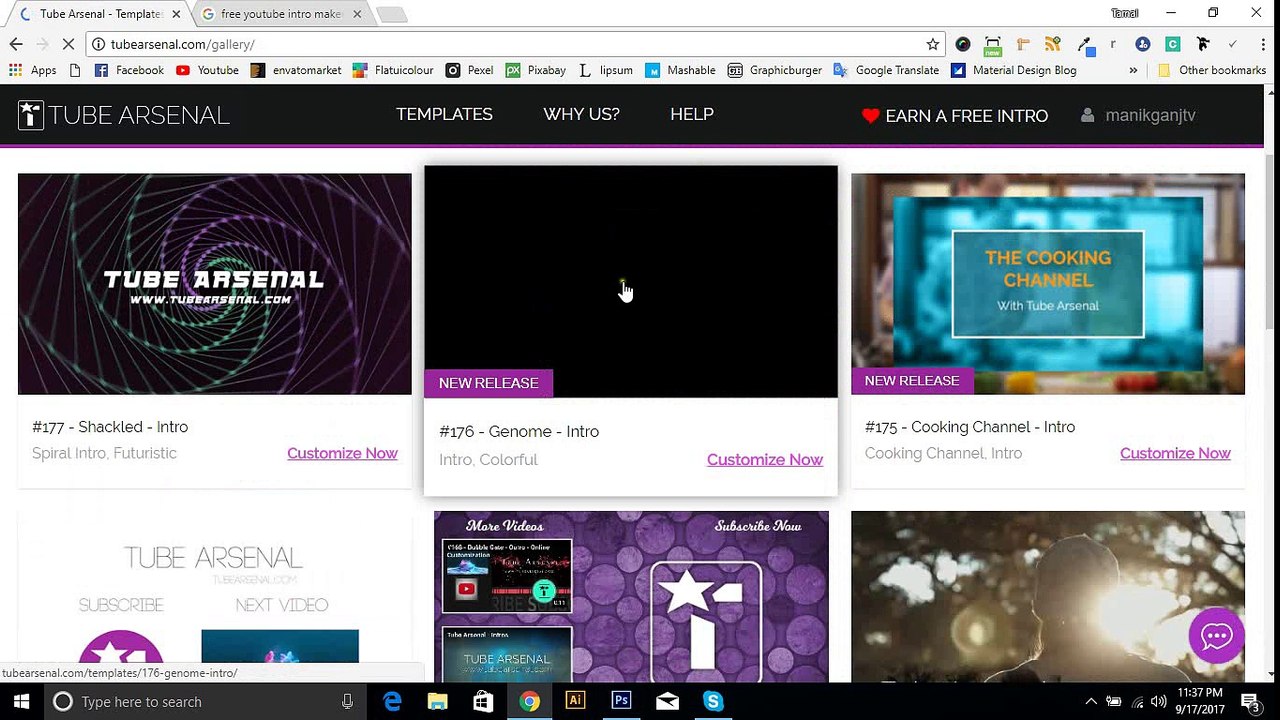Click the heart icon beside Earn a Free Intro
The image size is (1280, 720).
[870, 116]
